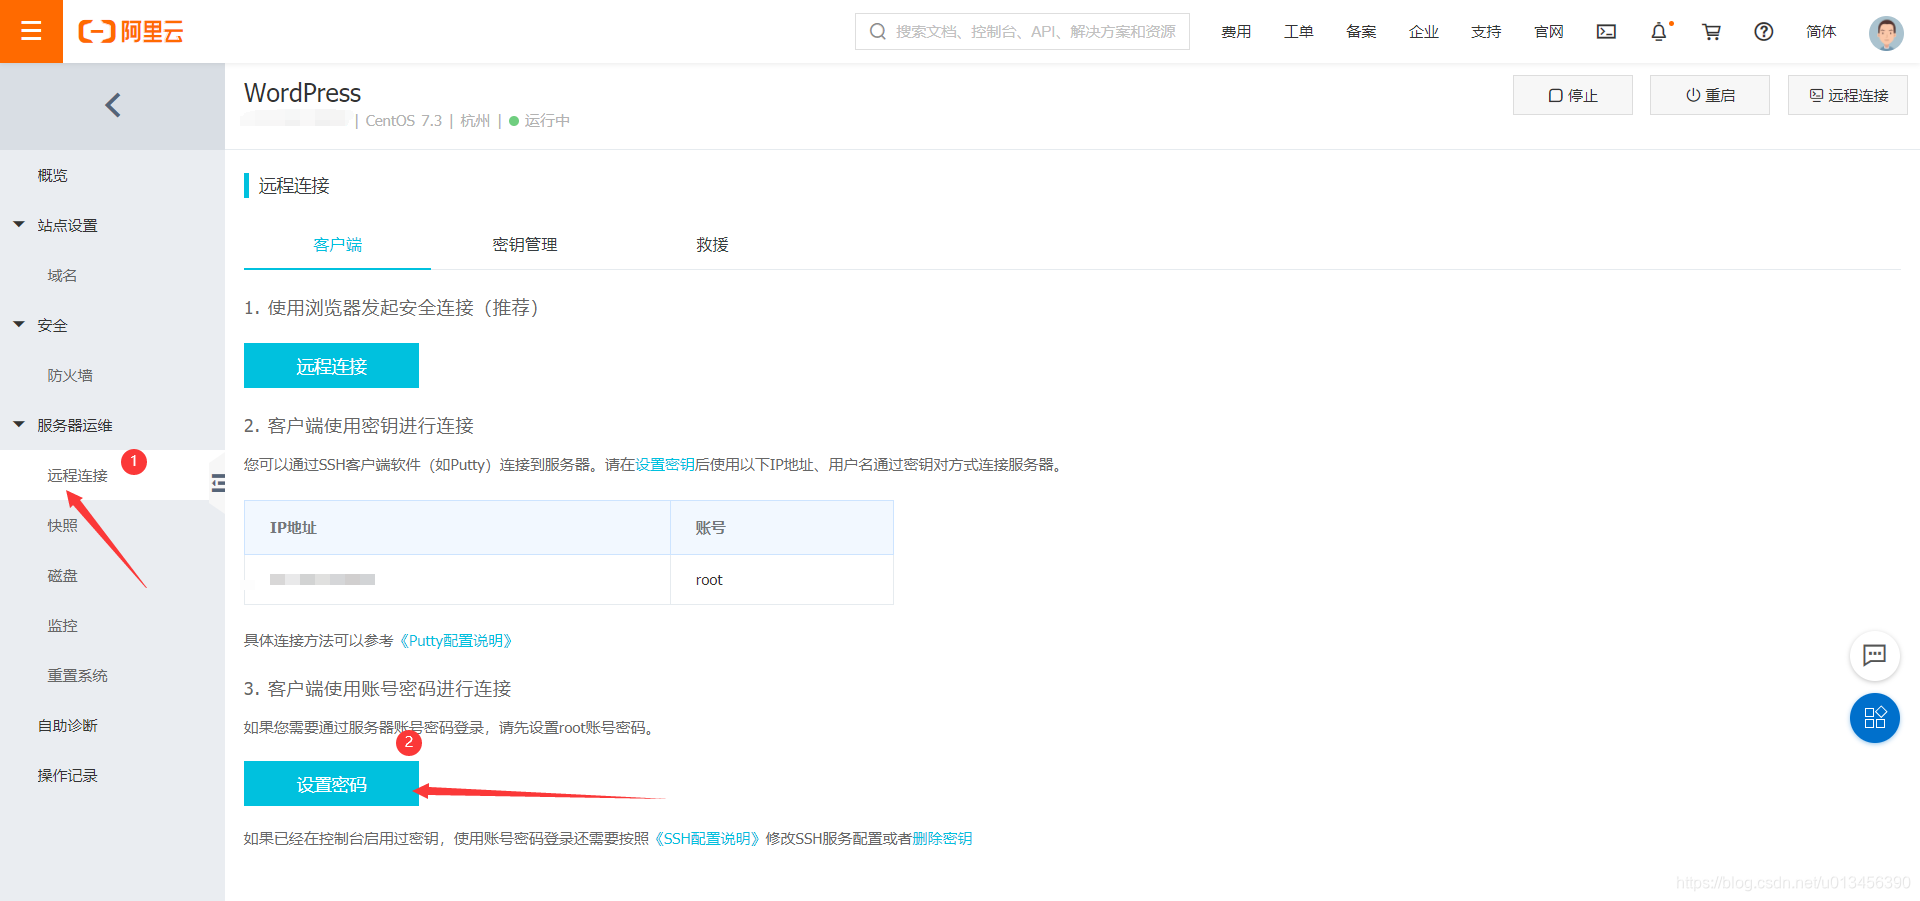Click the WordPress instance title

pos(302,93)
